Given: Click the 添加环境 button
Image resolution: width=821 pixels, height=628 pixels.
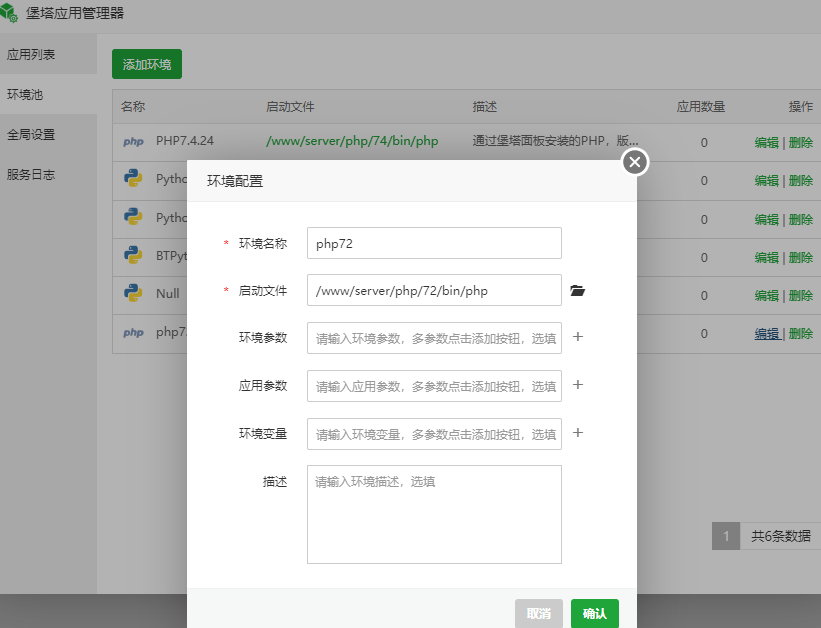Looking at the screenshot, I should 147,64.
